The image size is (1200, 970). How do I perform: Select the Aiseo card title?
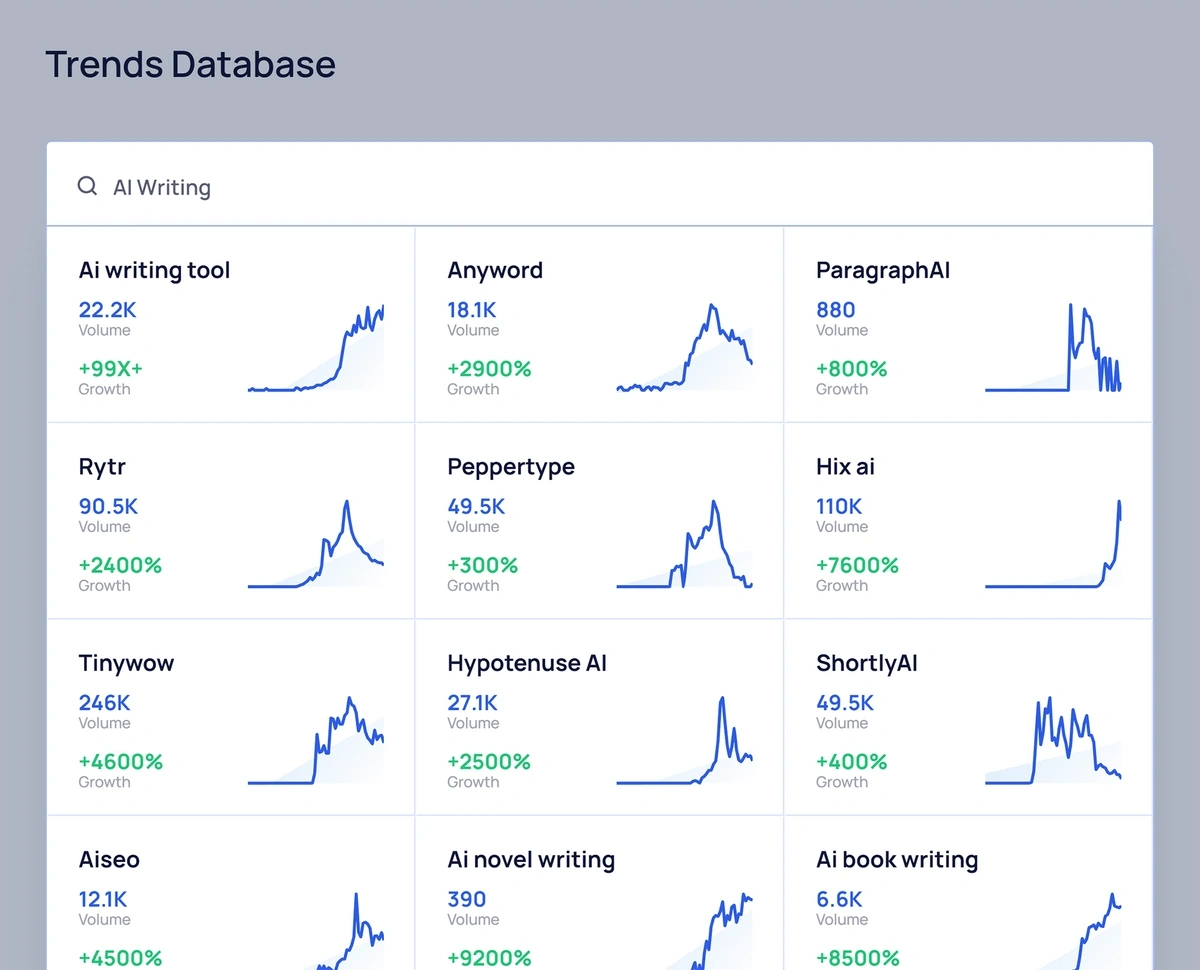109,860
